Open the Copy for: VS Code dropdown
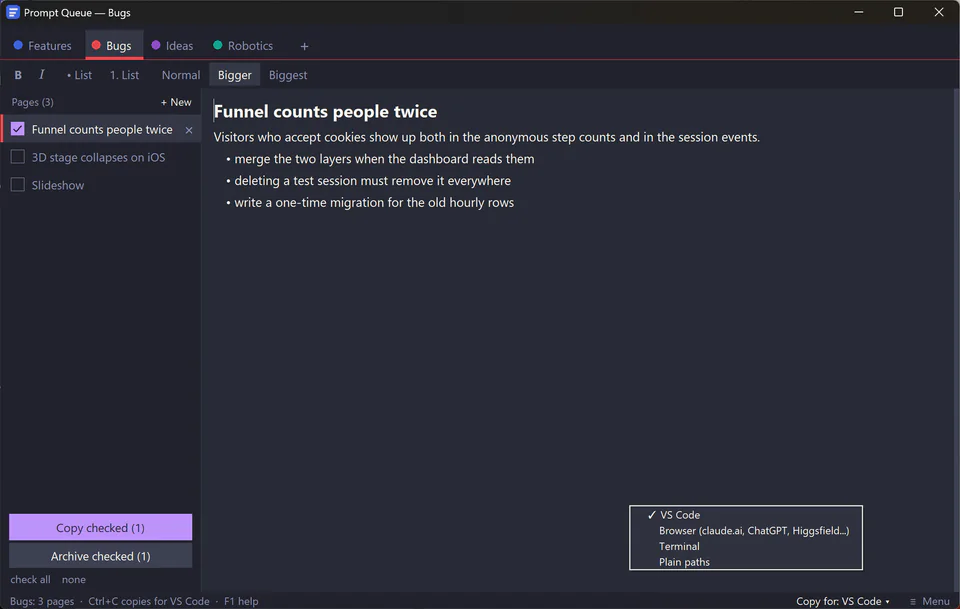The height and width of the screenshot is (609, 960). pos(842,601)
